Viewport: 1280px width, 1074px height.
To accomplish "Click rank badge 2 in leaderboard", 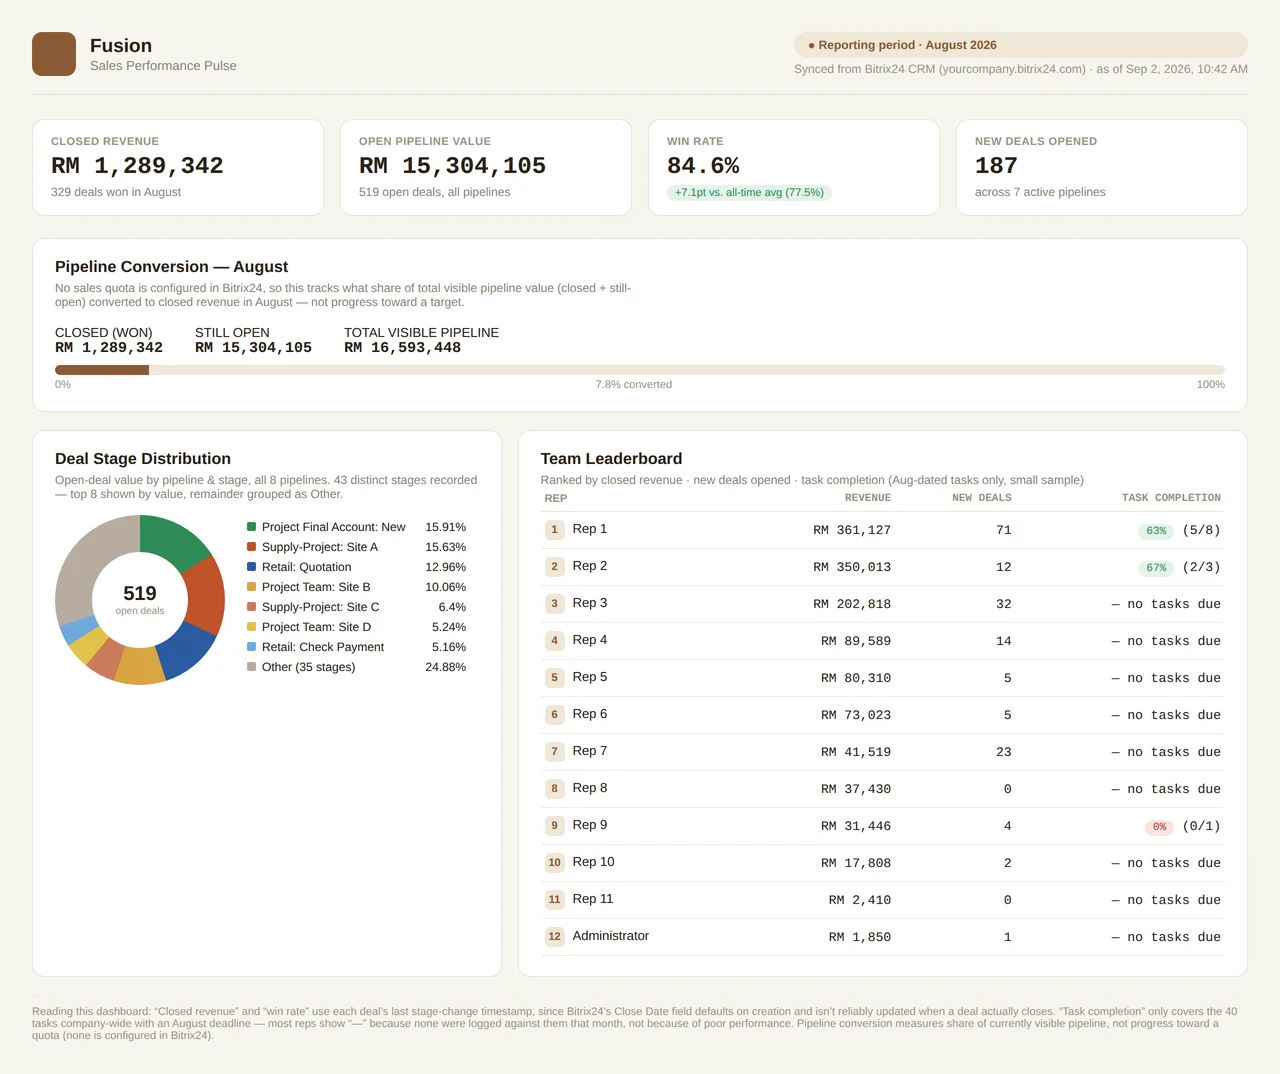I will pyautogui.click(x=555, y=567).
